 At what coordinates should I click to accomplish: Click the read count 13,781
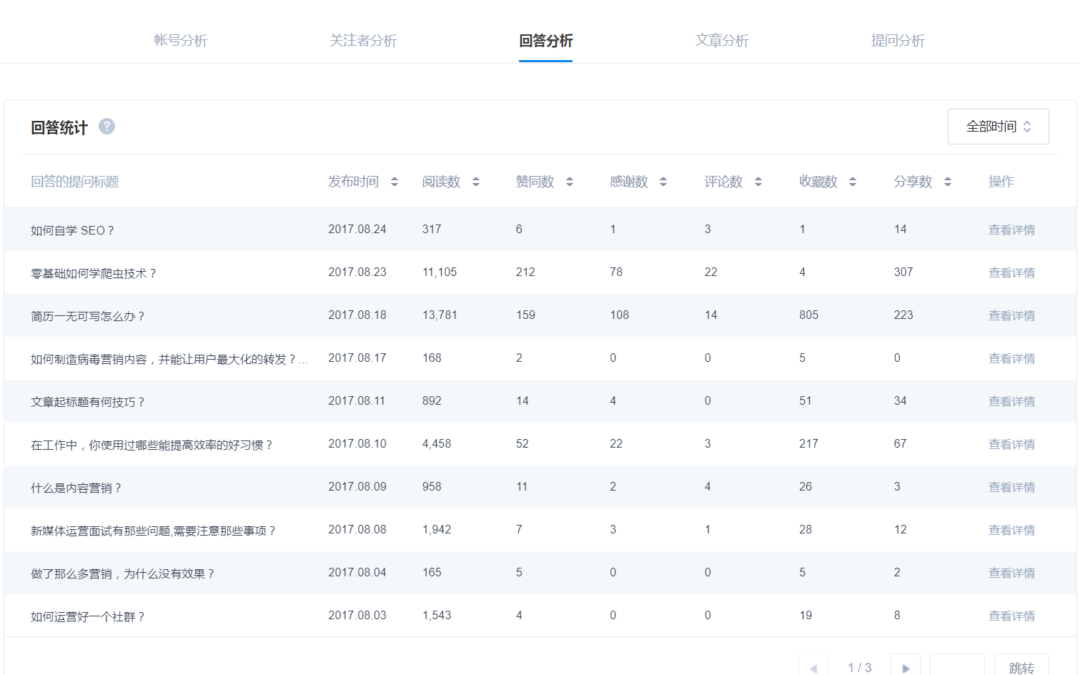(x=439, y=315)
